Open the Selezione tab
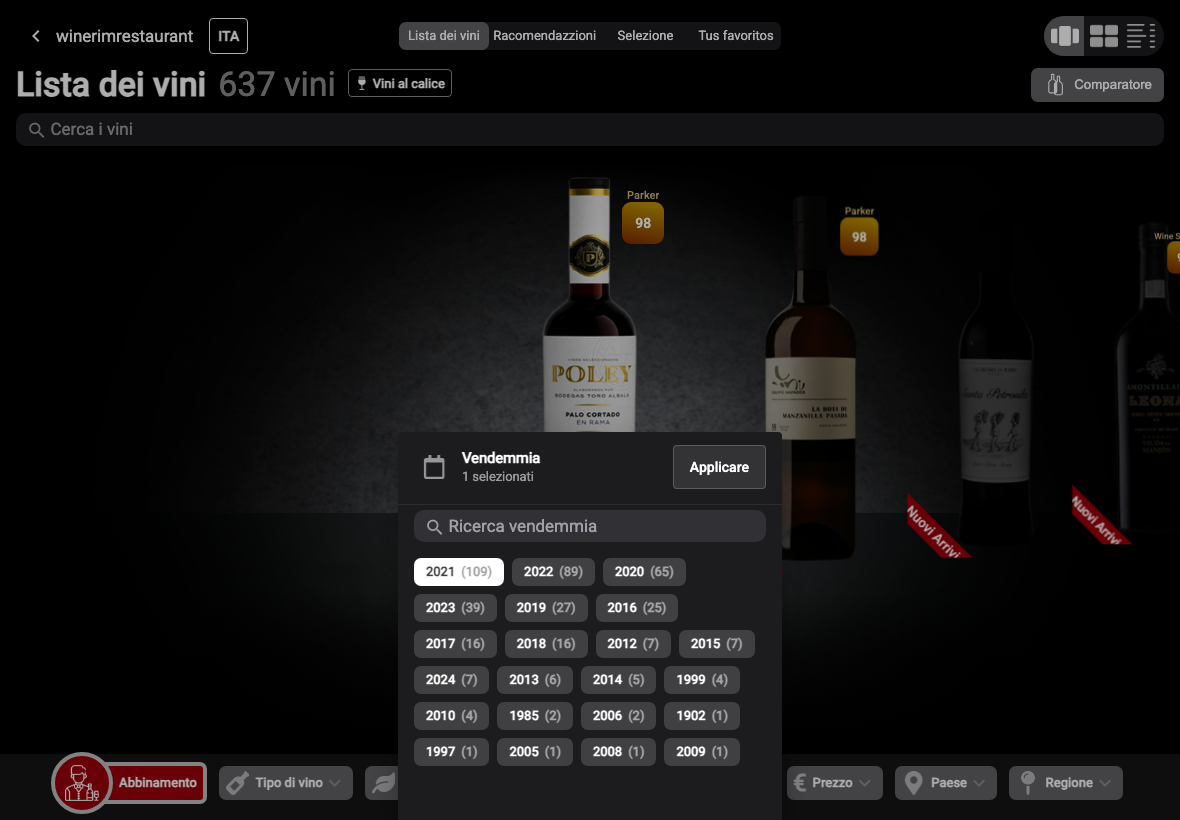 (x=645, y=35)
